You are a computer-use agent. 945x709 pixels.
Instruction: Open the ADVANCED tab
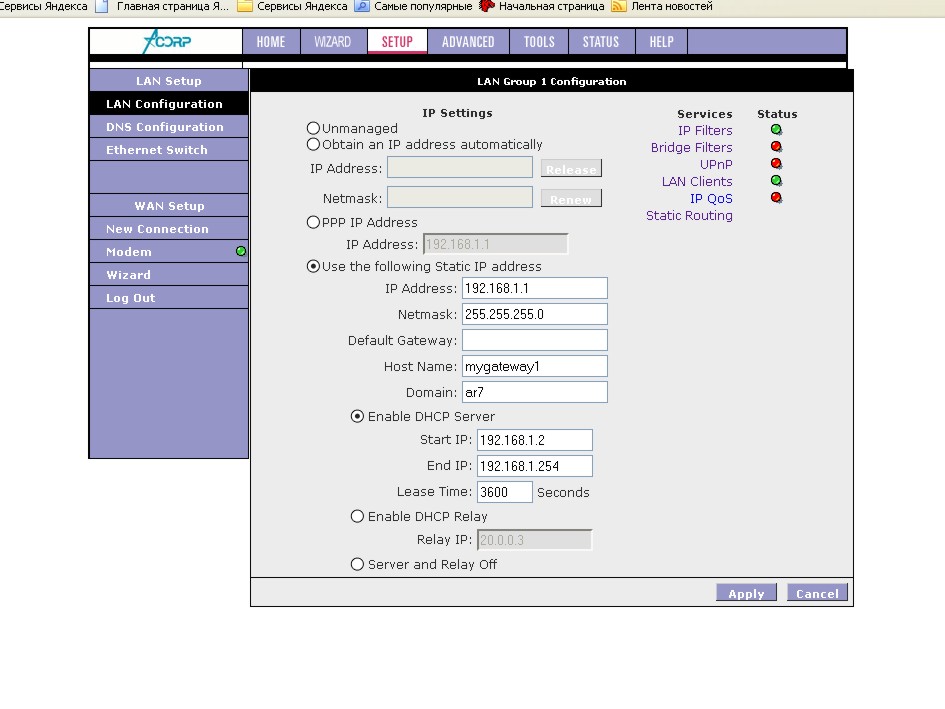(468, 42)
